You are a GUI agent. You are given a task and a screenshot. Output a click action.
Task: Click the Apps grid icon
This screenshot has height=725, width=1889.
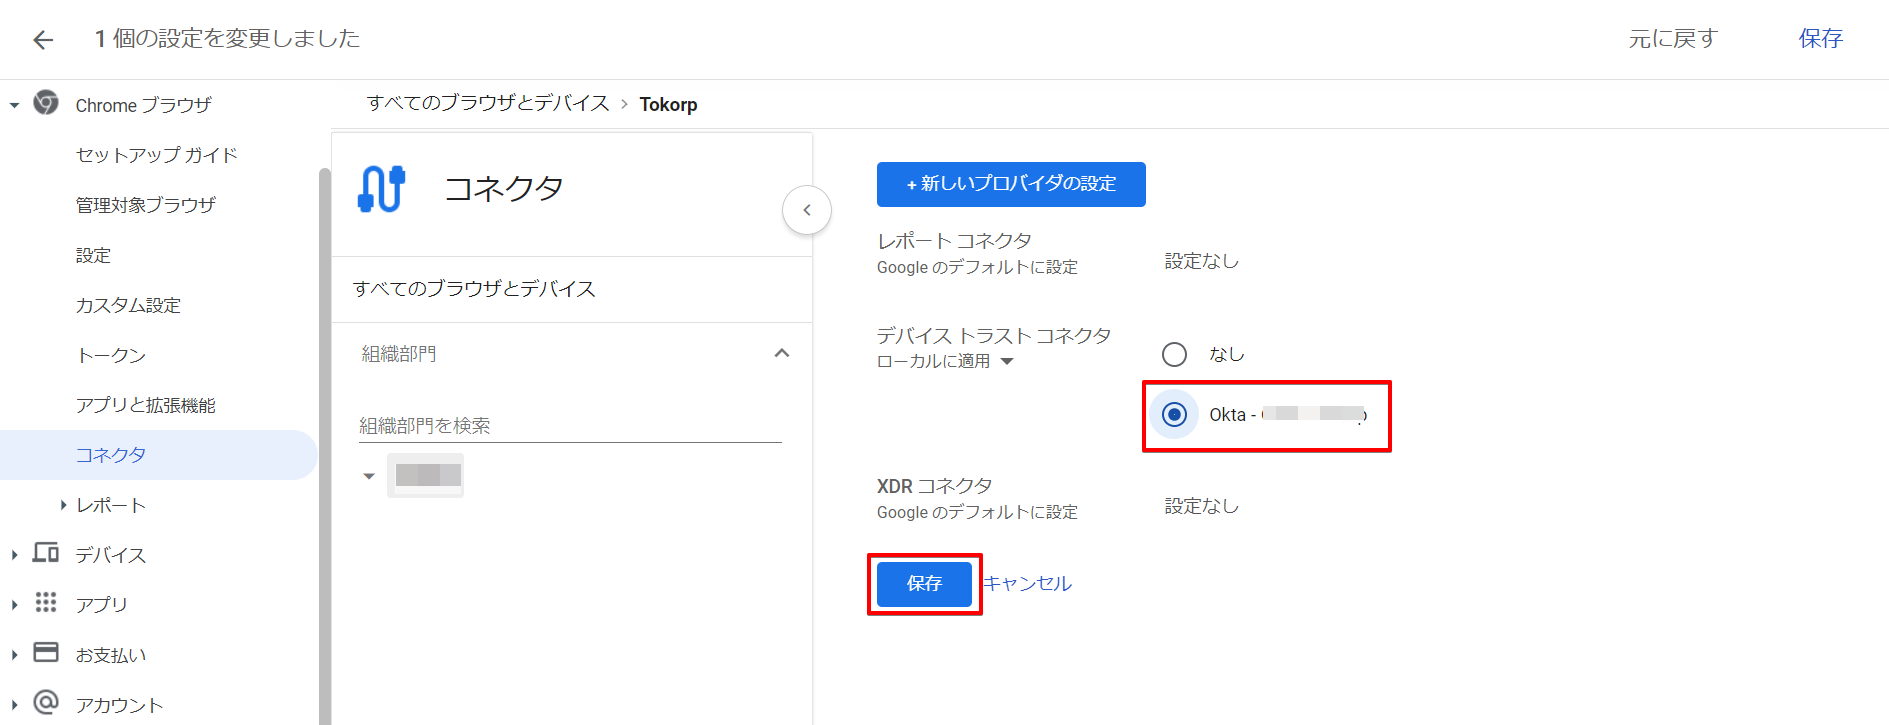(46, 602)
